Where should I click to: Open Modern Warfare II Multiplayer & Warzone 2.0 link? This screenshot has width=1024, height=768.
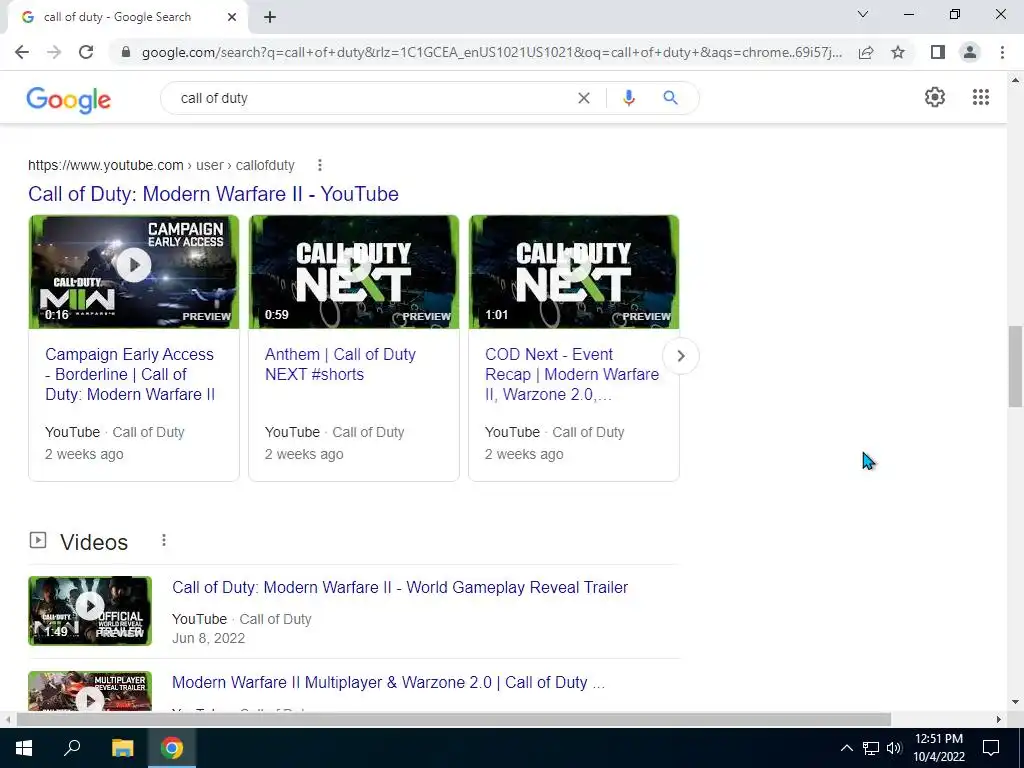[389, 682]
